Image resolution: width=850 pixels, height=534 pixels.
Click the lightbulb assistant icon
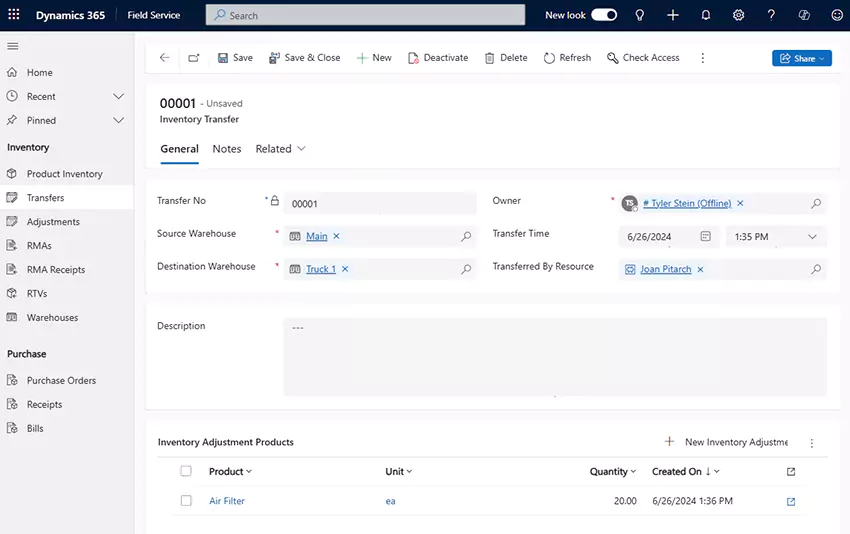[640, 15]
